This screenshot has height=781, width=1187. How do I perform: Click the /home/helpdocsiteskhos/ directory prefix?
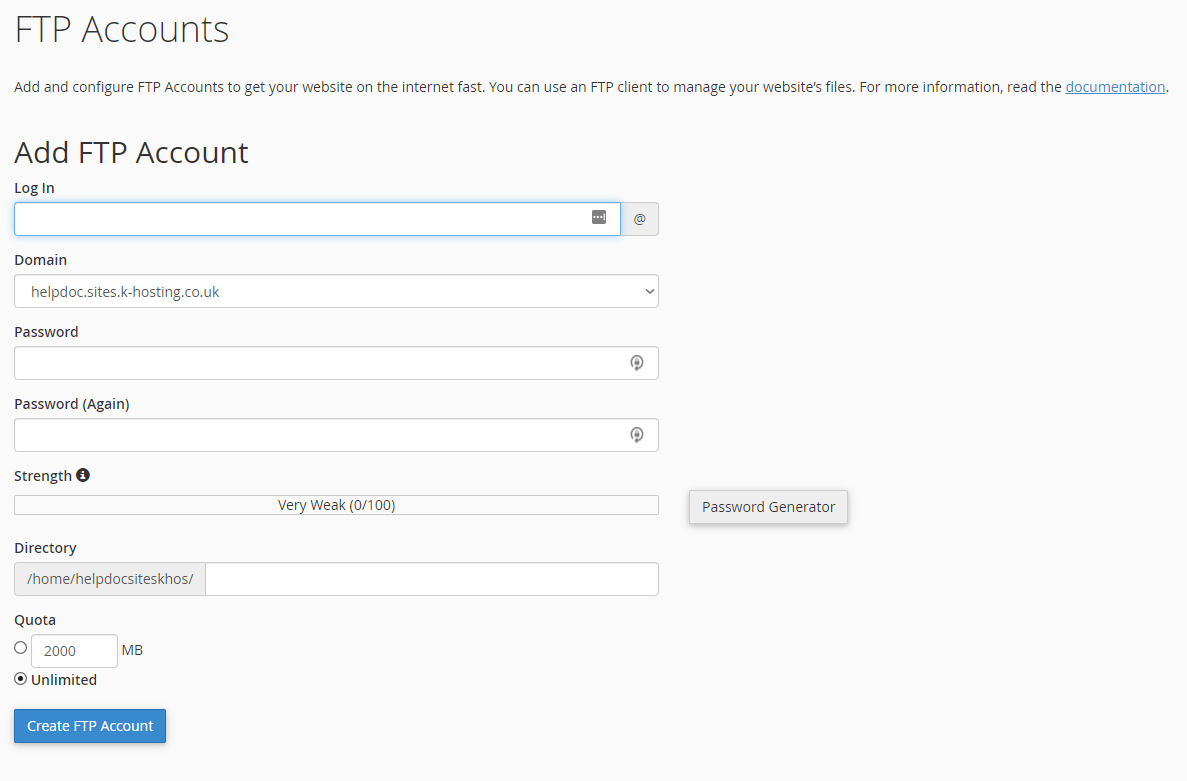[x=110, y=579]
